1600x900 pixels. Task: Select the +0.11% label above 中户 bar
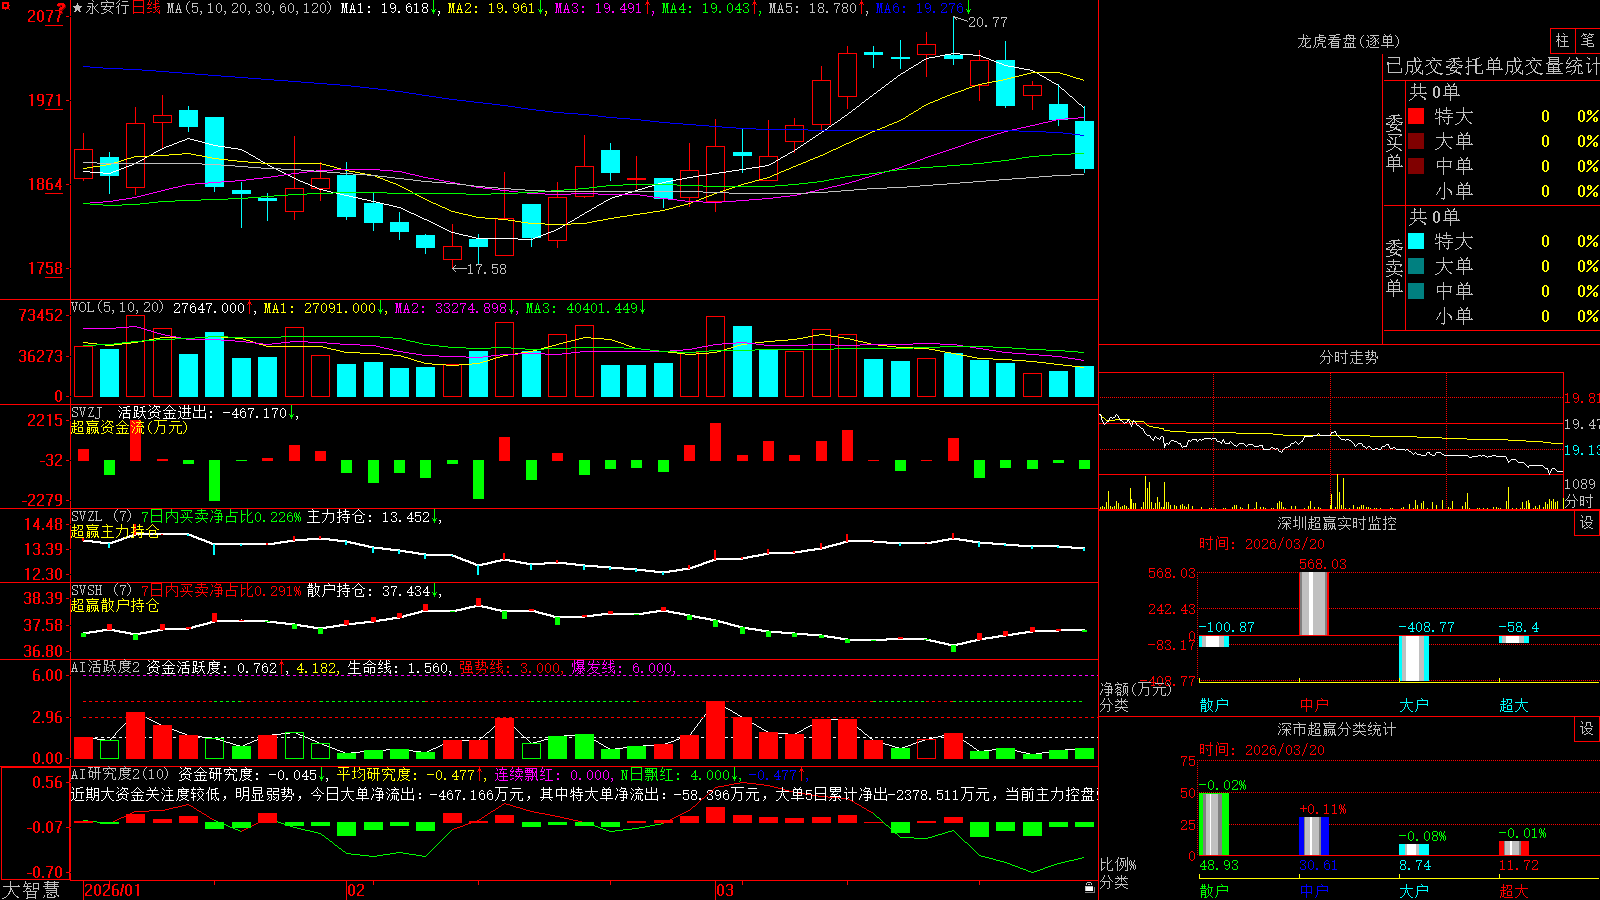pos(1322,809)
